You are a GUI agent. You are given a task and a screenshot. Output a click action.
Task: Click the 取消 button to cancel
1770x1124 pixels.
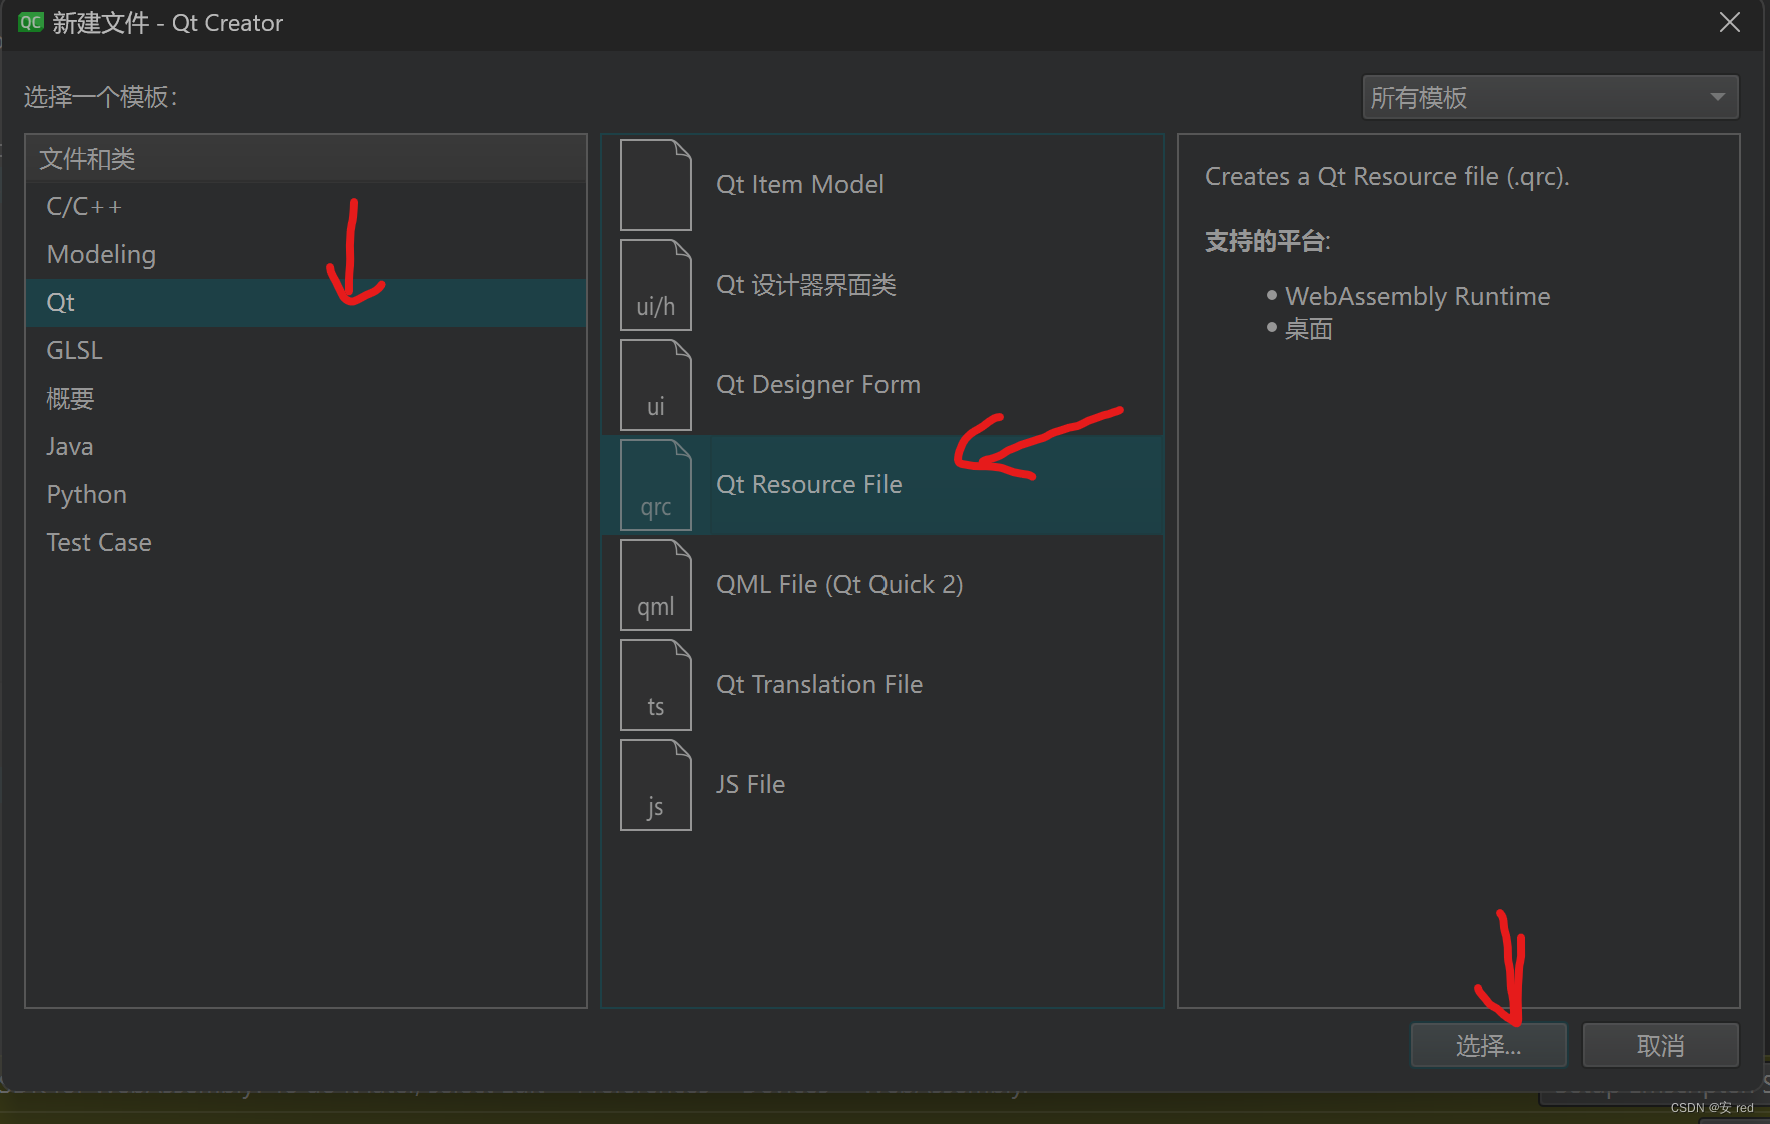tap(1660, 1044)
